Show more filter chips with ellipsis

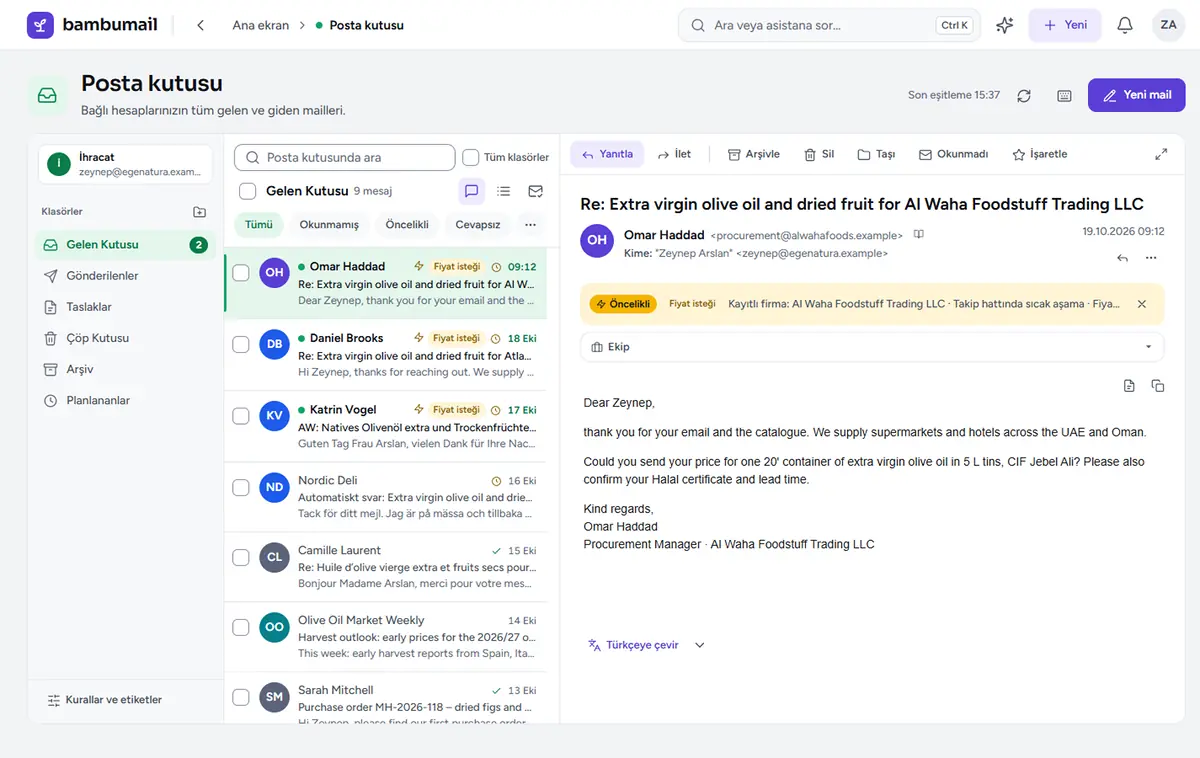pos(530,225)
